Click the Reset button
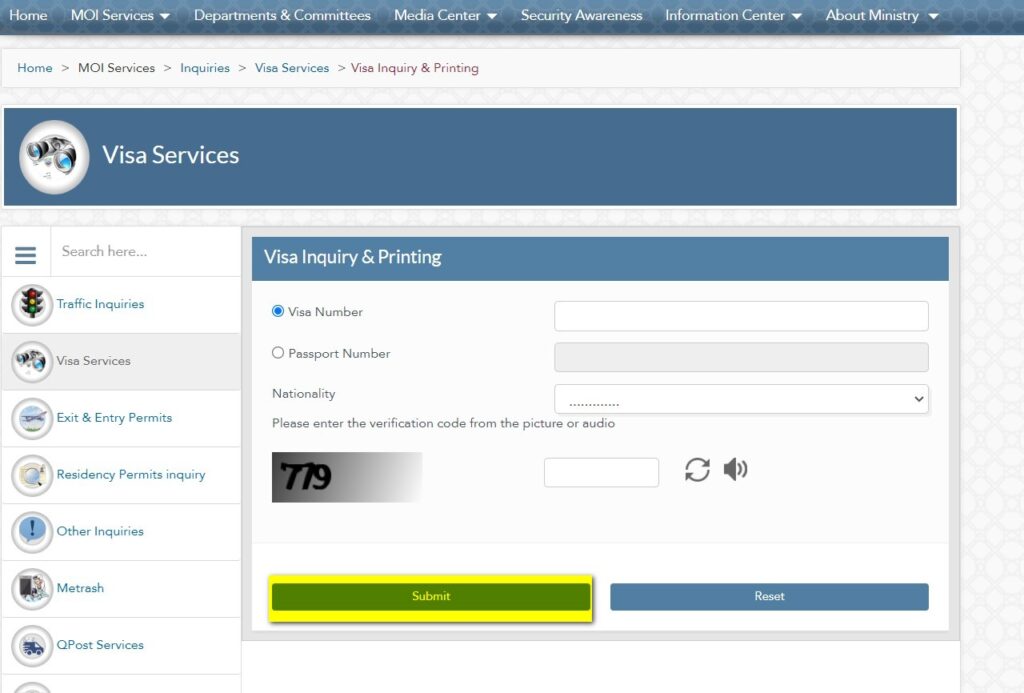 tap(769, 597)
